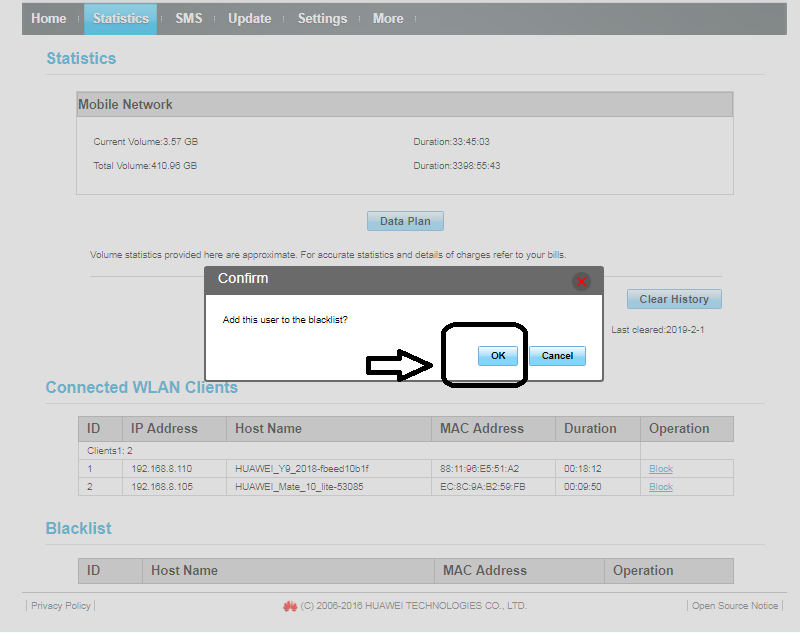The width and height of the screenshot is (800, 633).
Task: Select MAC address EC:8C:9A:B2:59:FB cell
Action: 482,487
